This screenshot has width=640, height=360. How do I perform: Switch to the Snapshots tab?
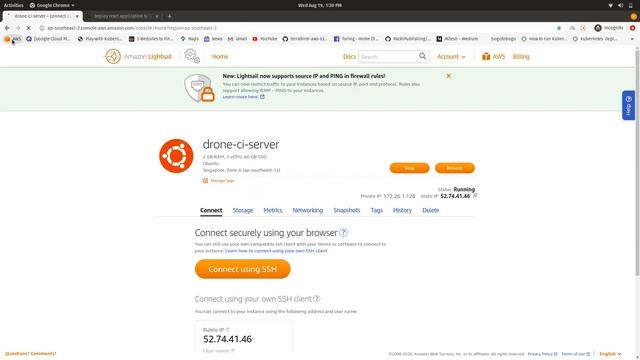(347, 210)
